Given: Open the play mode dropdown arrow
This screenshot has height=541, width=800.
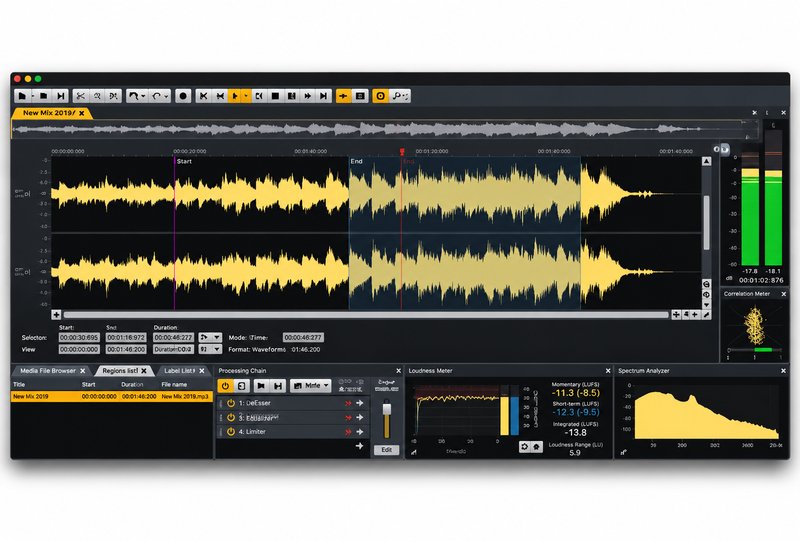Looking at the screenshot, I should [246, 95].
